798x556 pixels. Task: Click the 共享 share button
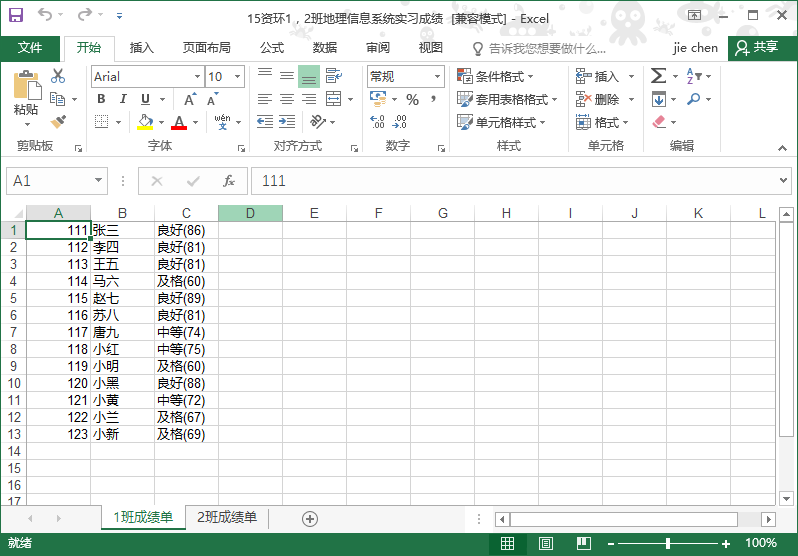pos(759,48)
